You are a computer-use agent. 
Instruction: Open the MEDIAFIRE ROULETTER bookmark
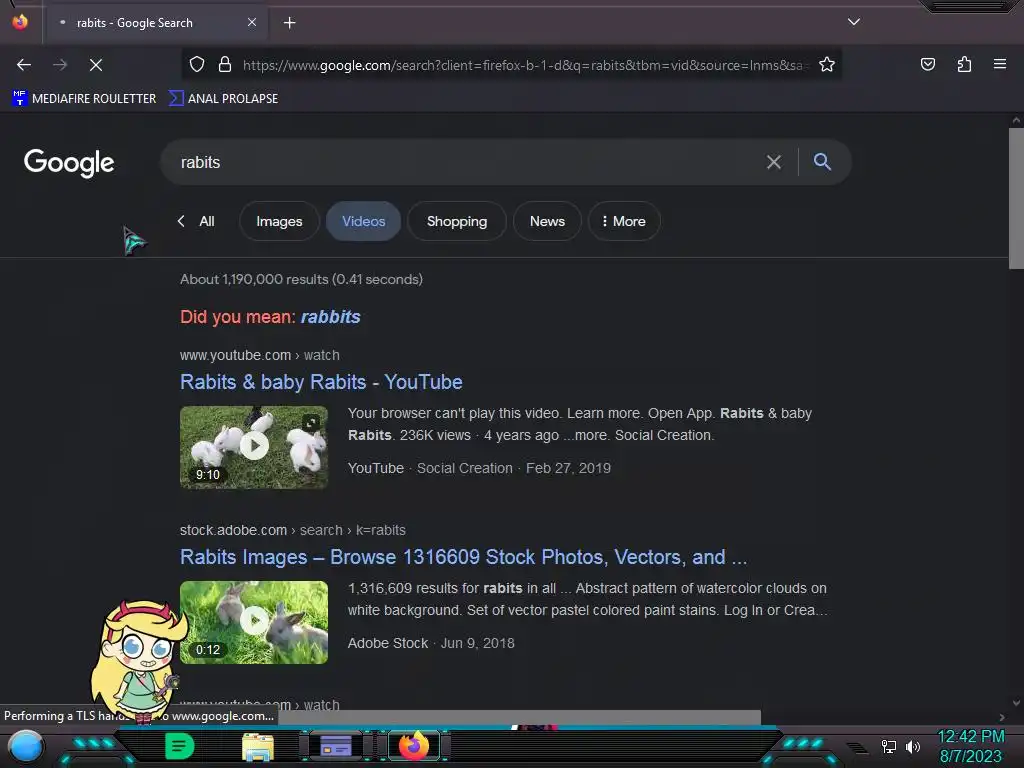click(84, 99)
